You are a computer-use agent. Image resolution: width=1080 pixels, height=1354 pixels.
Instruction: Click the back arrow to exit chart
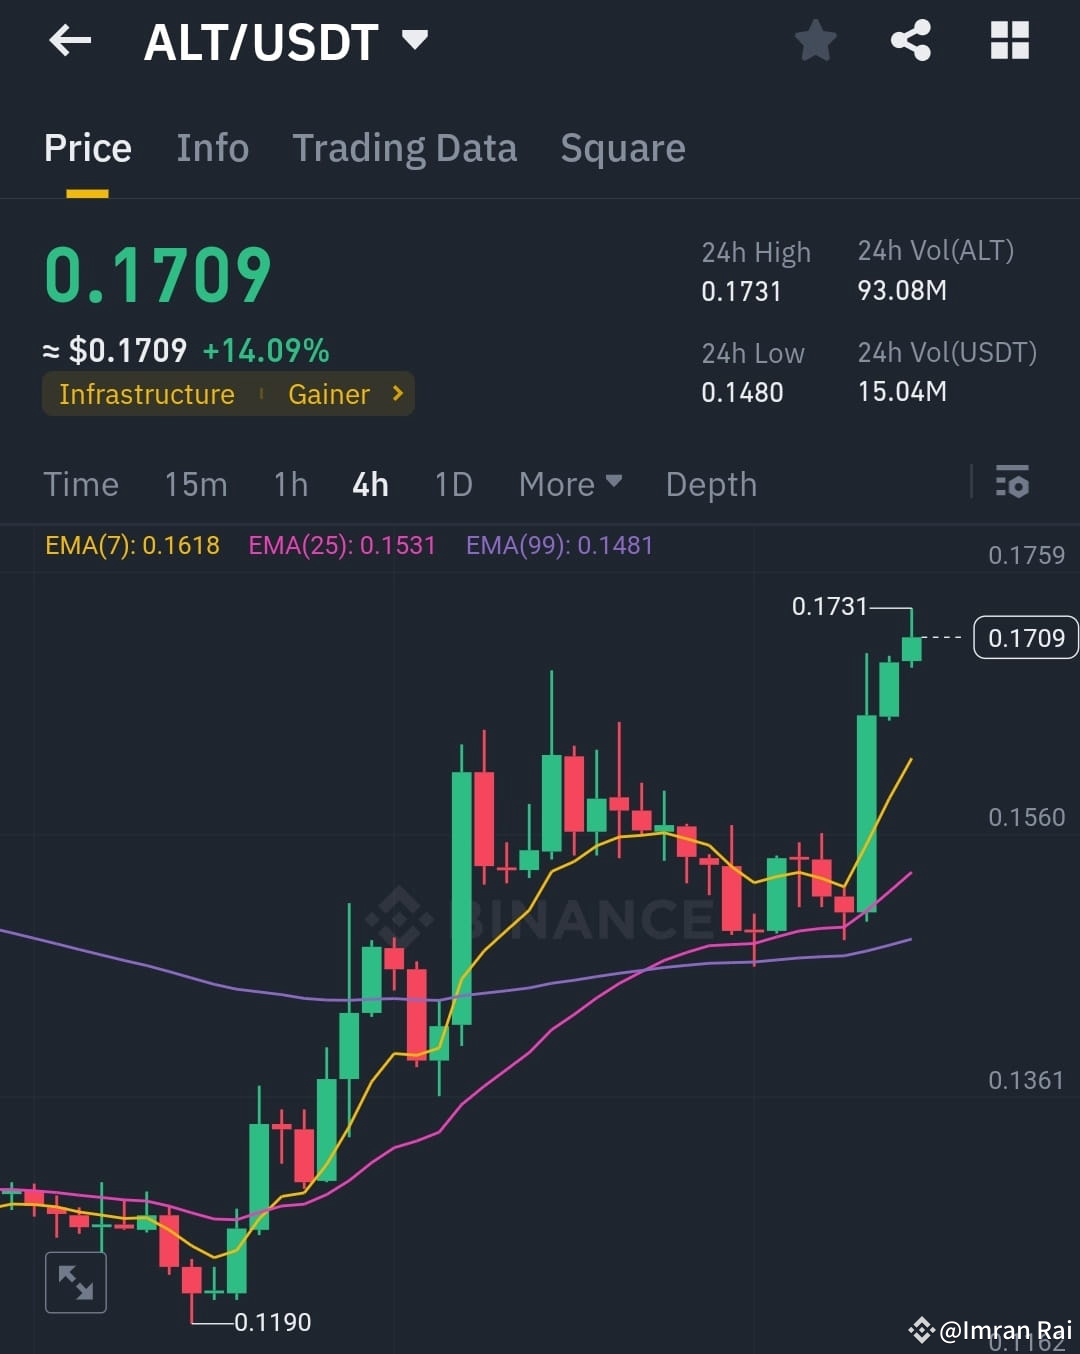tap(68, 41)
